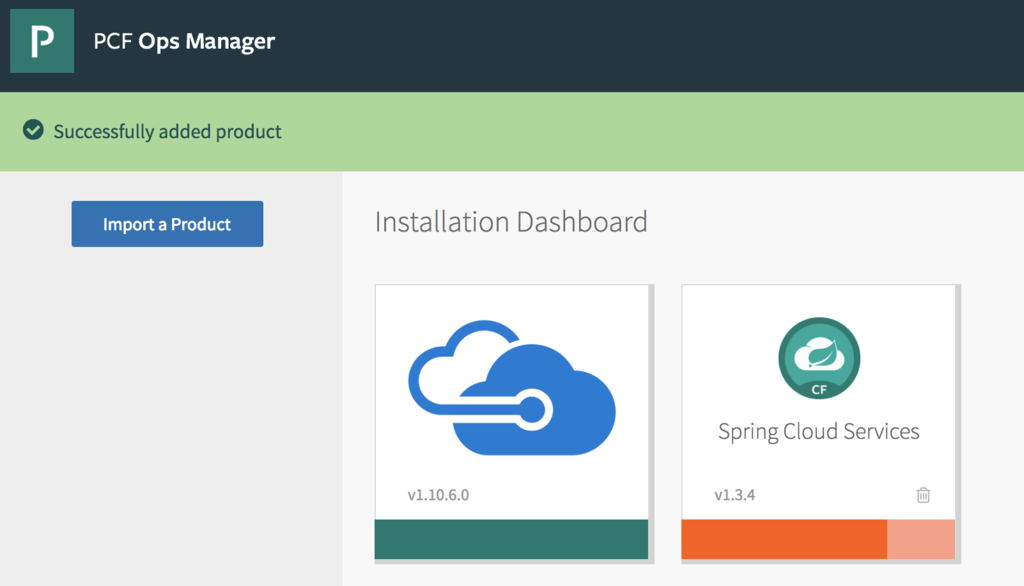This screenshot has height=586, width=1024.
Task: Click version v1.3.4 on Spring tile
Action: coord(734,494)
